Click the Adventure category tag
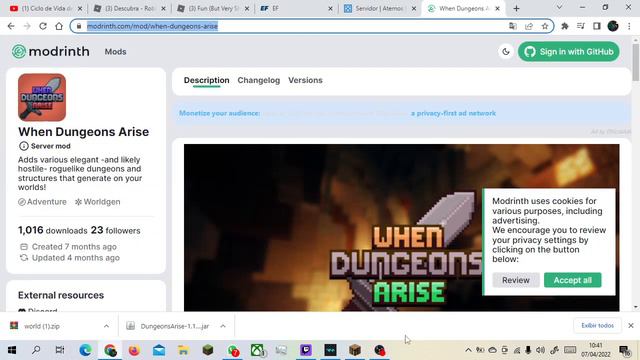This screenshot has height=360, width=640. click(x=42, y=202)
